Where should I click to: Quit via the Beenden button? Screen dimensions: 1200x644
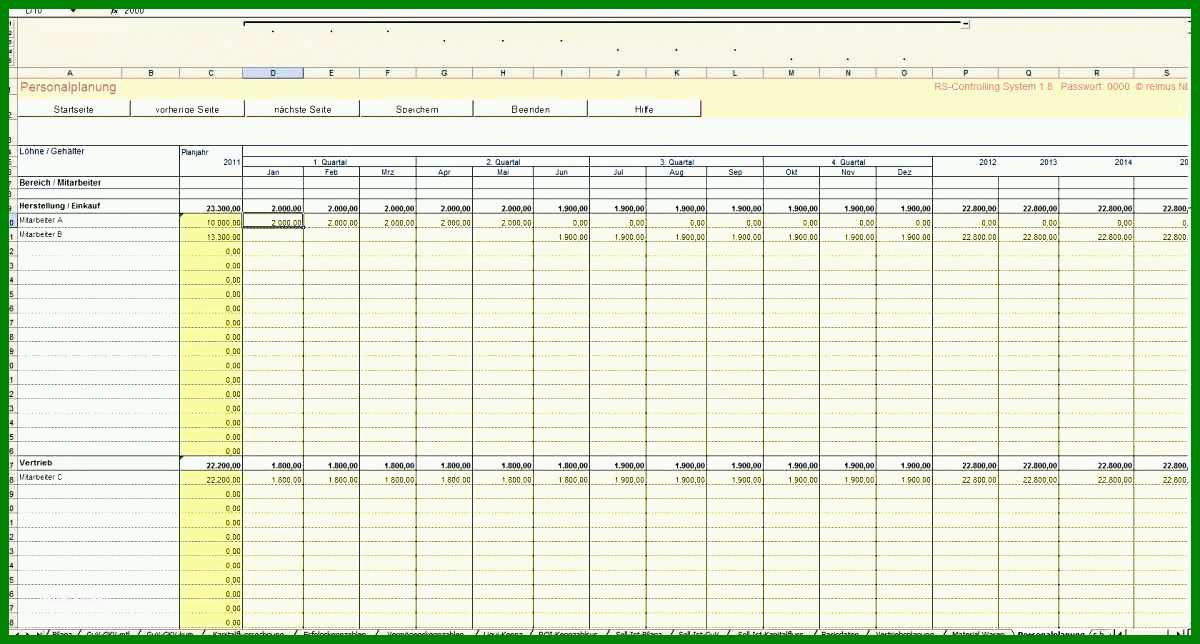click(x=531, y=109)
